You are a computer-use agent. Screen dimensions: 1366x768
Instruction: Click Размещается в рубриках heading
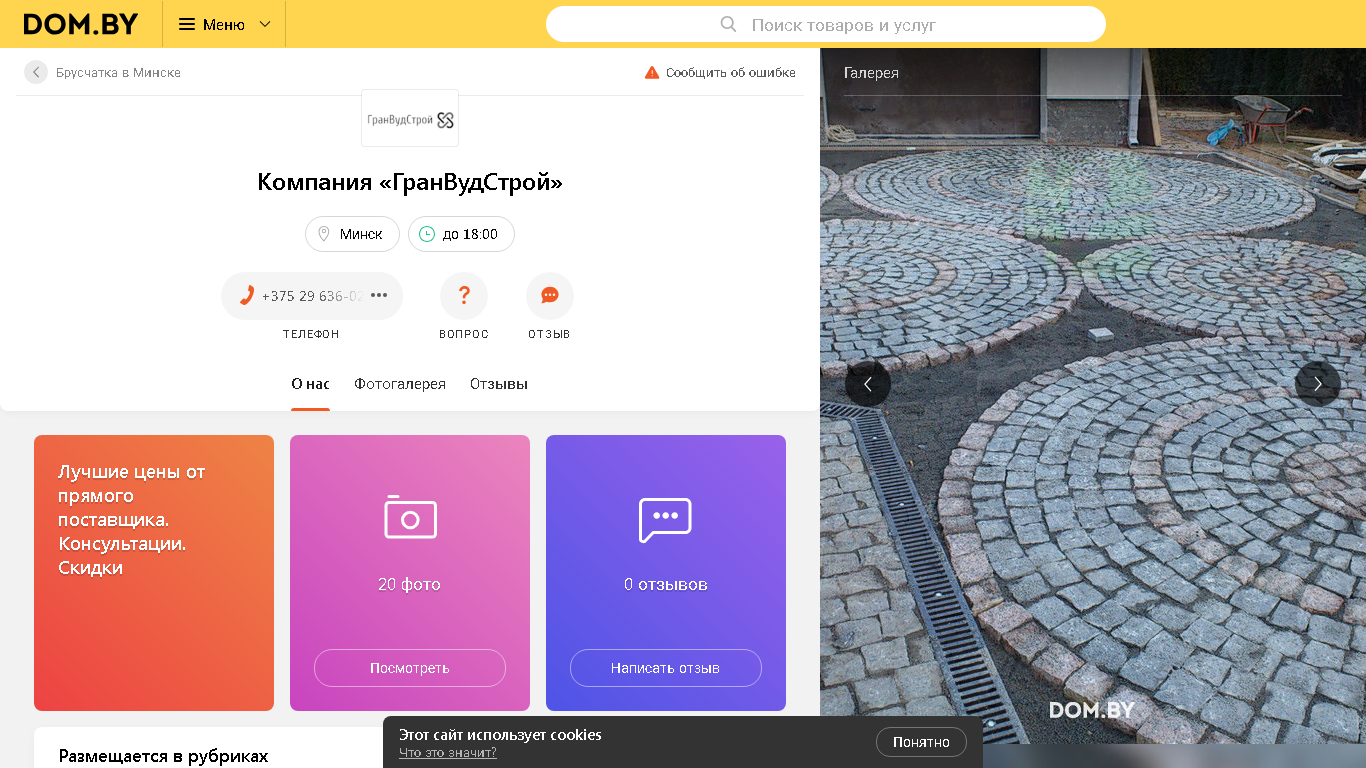click(163, 756)
